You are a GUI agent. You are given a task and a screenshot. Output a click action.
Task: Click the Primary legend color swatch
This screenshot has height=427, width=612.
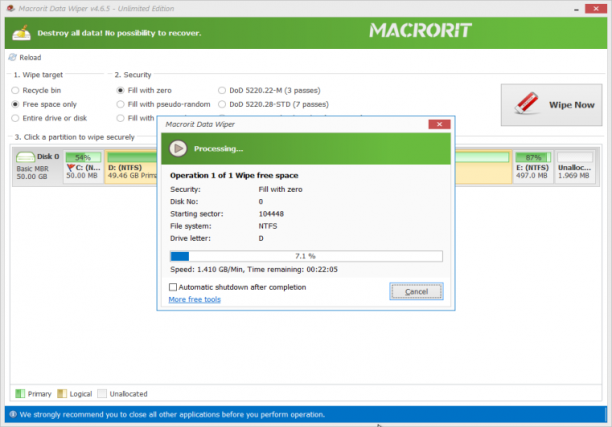click(20, 393)
